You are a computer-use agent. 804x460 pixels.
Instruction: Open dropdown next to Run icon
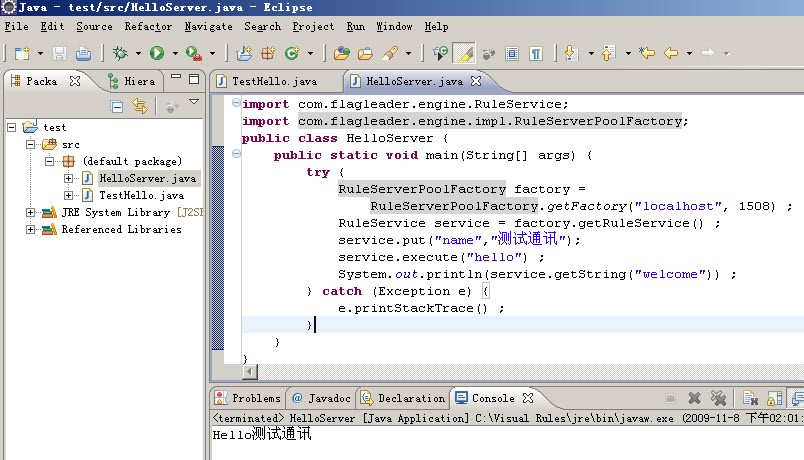point(175,53)
